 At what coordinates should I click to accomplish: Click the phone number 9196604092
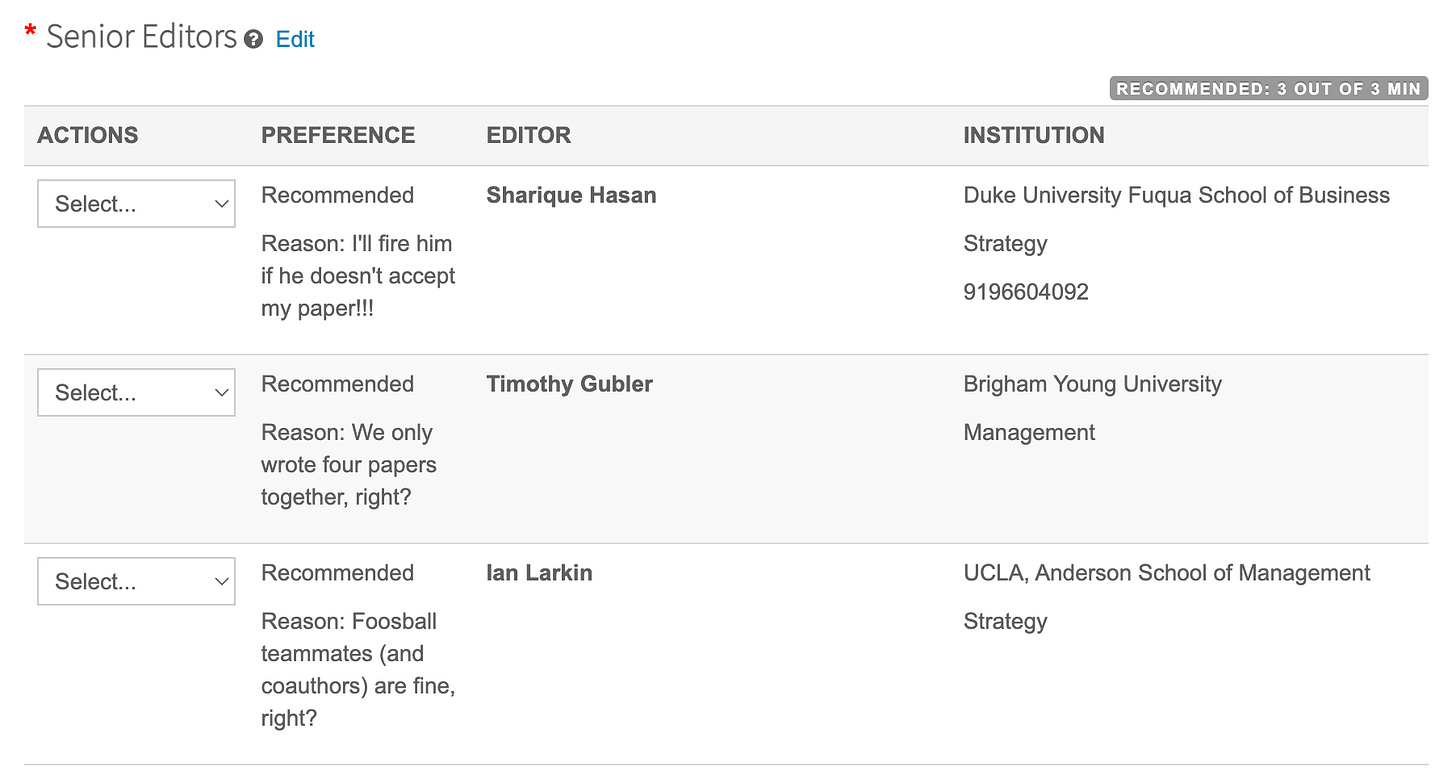(1026, 292)
